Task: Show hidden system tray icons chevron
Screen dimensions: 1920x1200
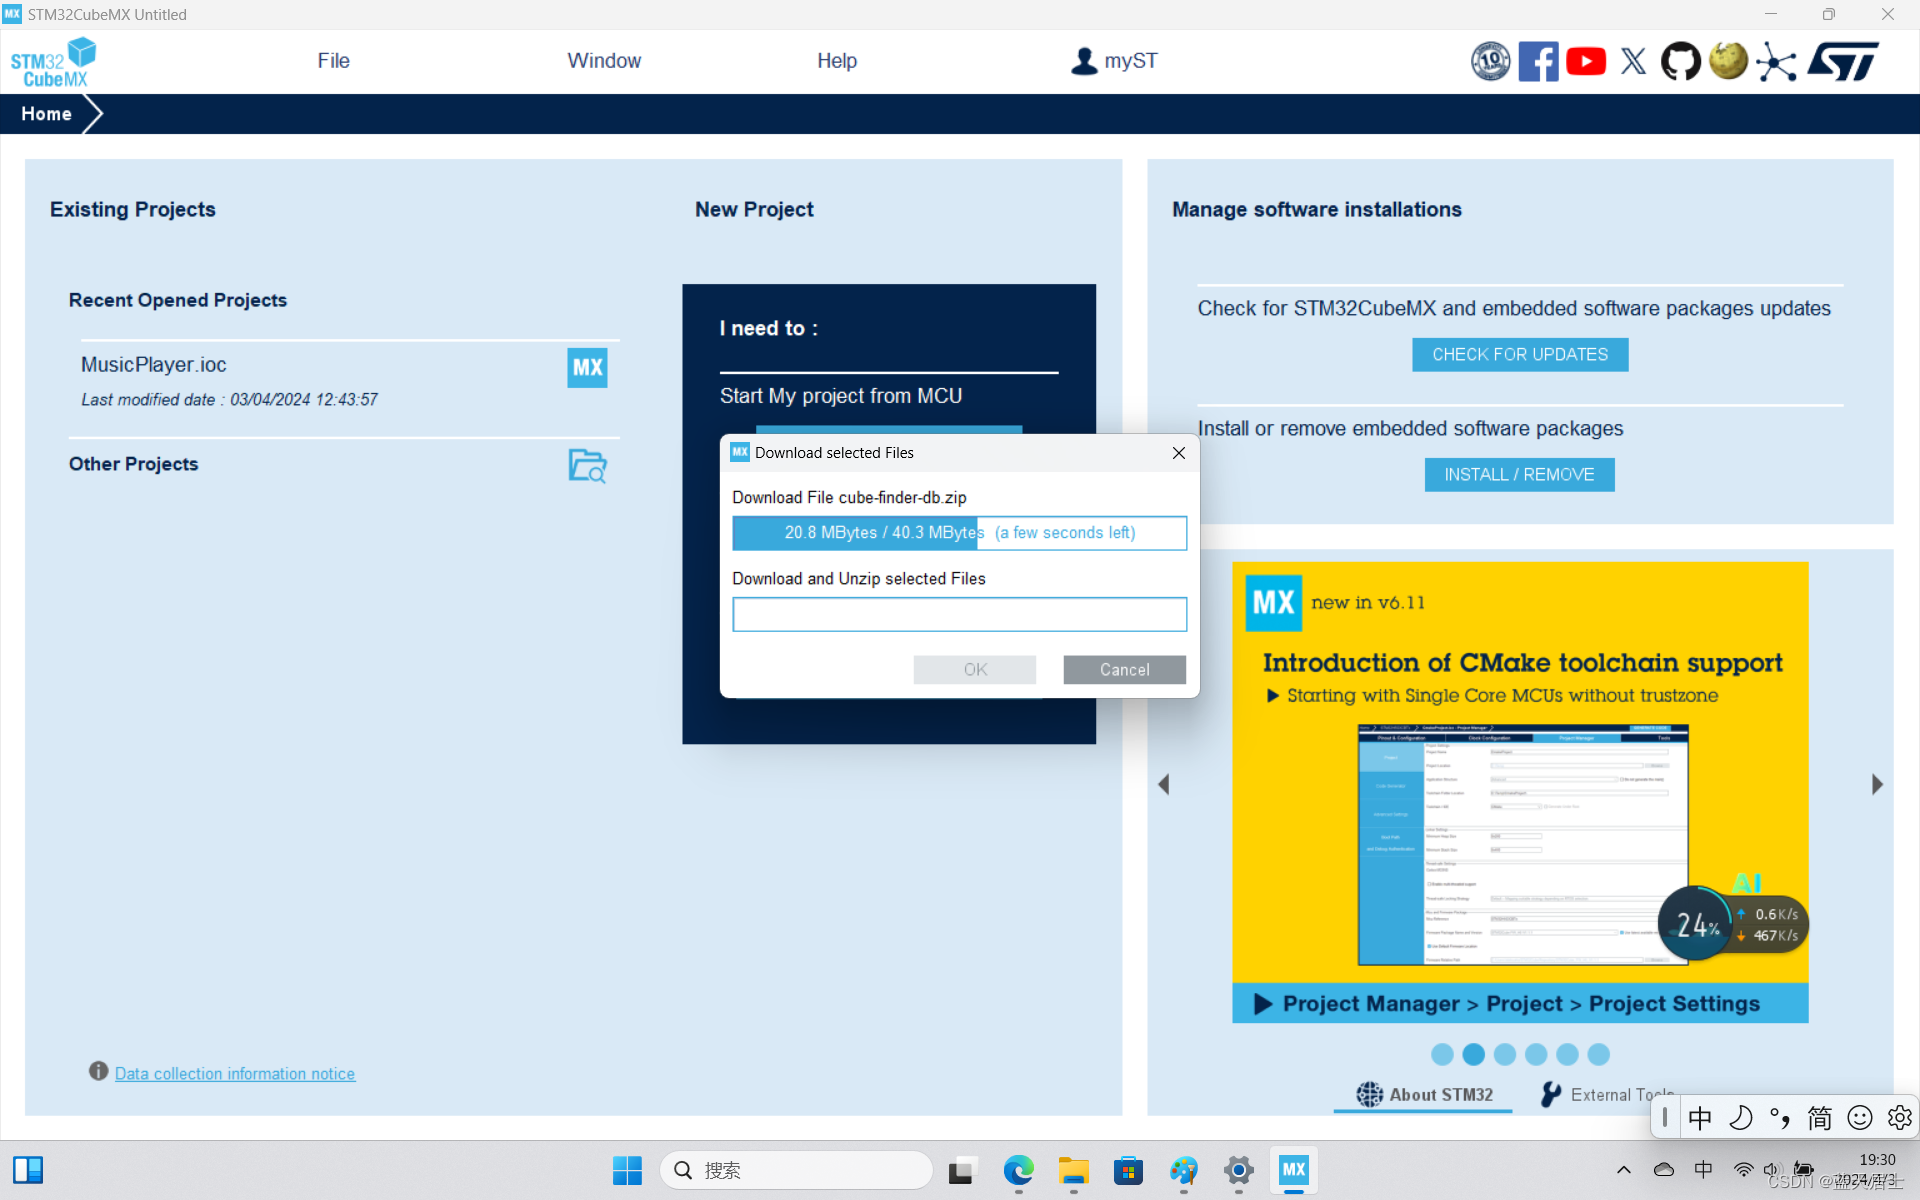Action: (x=1623, y=1170)
